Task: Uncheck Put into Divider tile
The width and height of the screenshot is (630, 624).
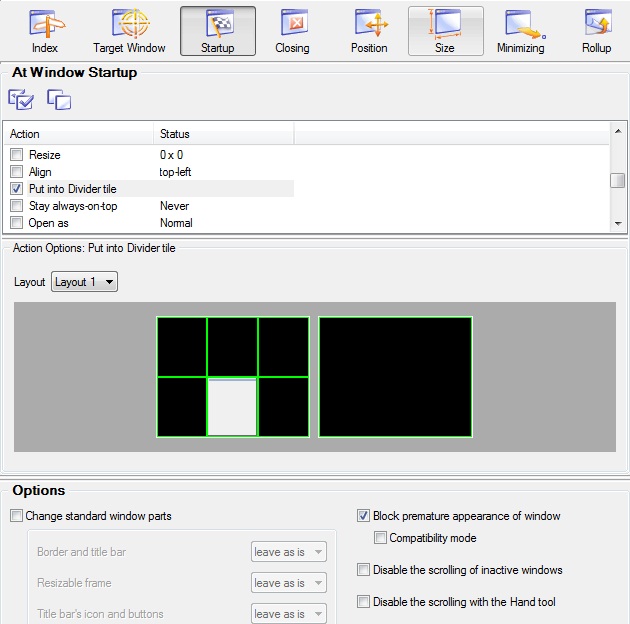Action: pos(16,188)
